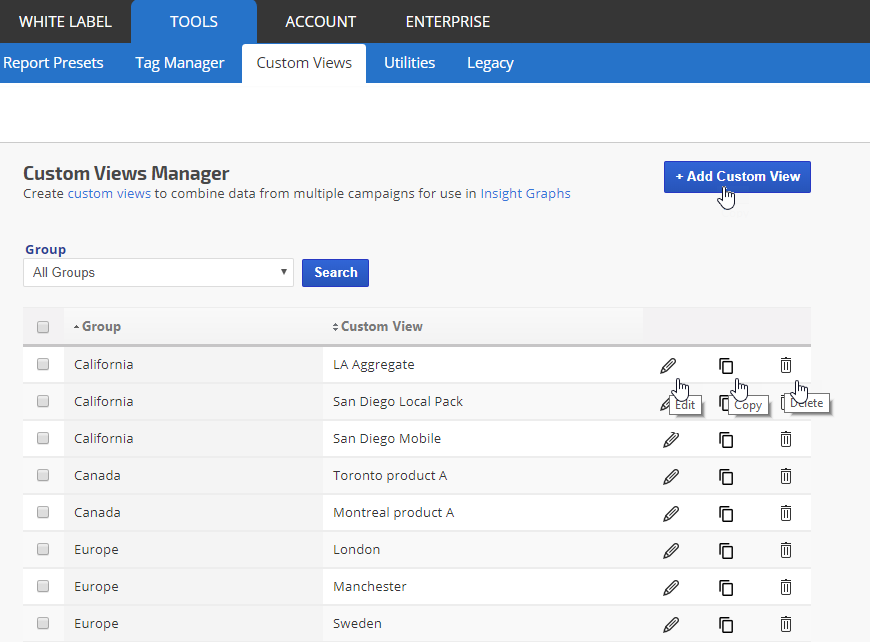This screenshot has width=870, height=642.
Task: Edit the London custom view
Action: coord(671,550)
